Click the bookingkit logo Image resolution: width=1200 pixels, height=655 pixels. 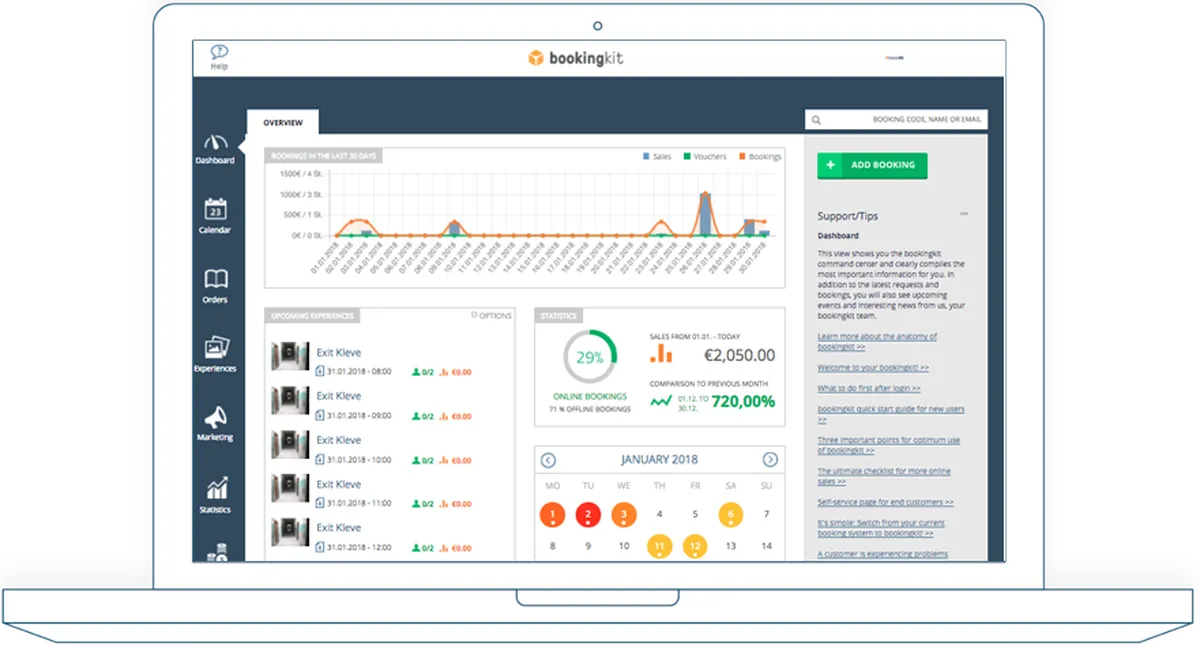[575, 58]
